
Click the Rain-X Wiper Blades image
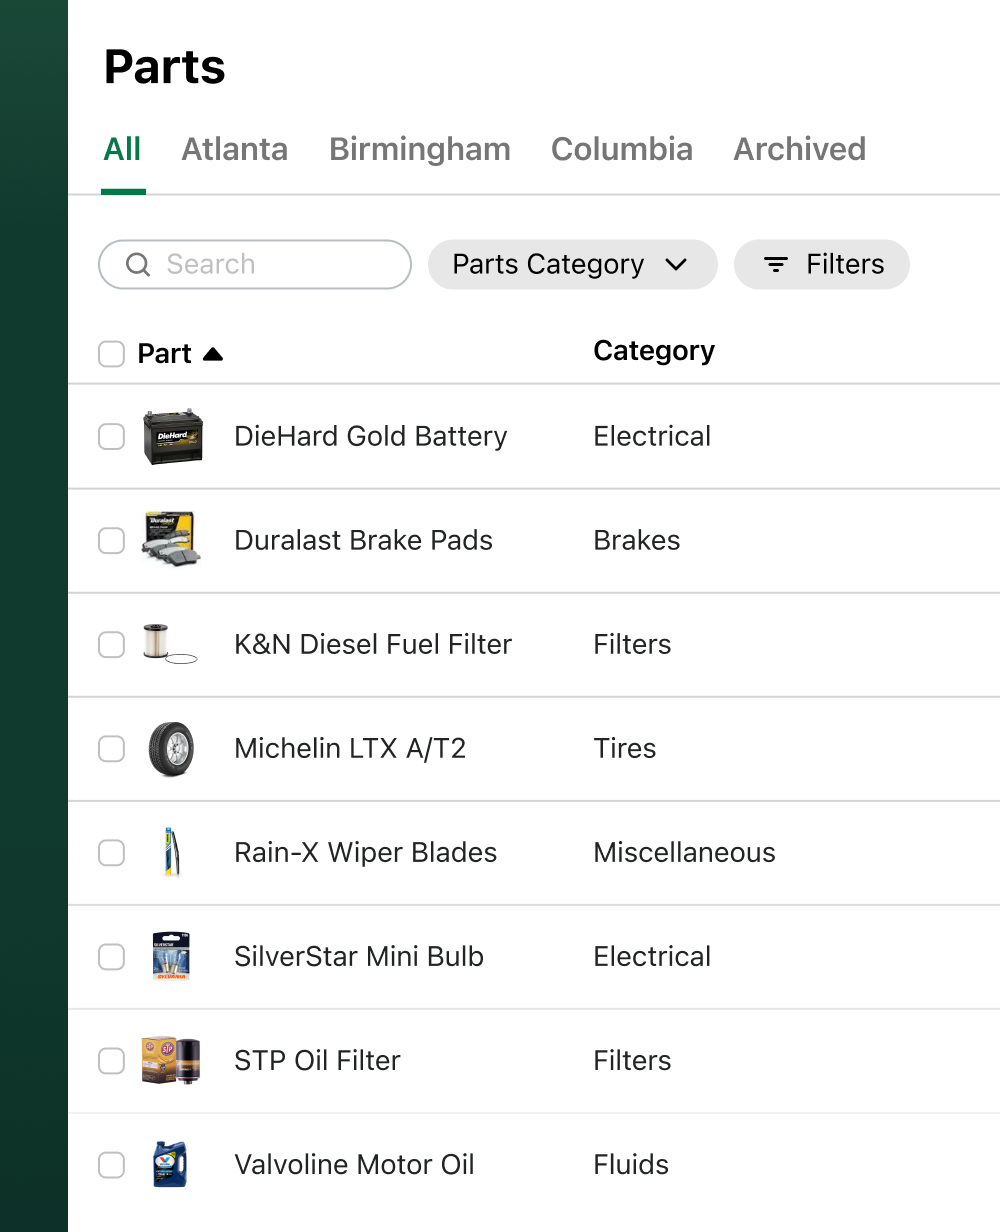pos(171,853)
